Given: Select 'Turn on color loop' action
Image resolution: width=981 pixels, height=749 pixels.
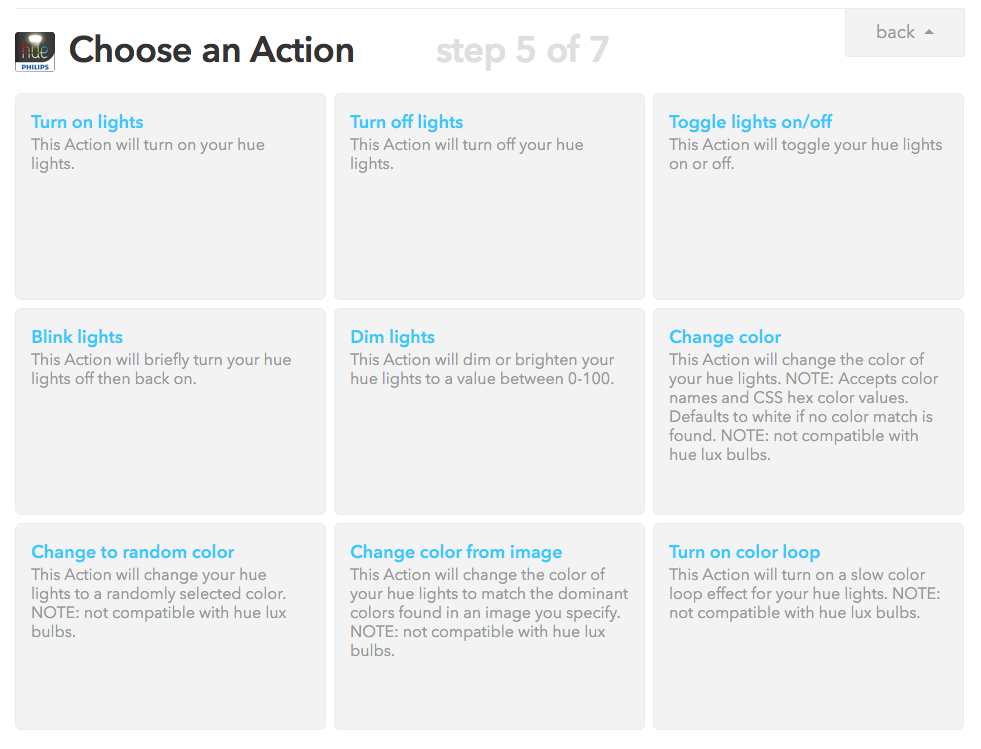Looking at the screenshot, I should tap(745, 552).
